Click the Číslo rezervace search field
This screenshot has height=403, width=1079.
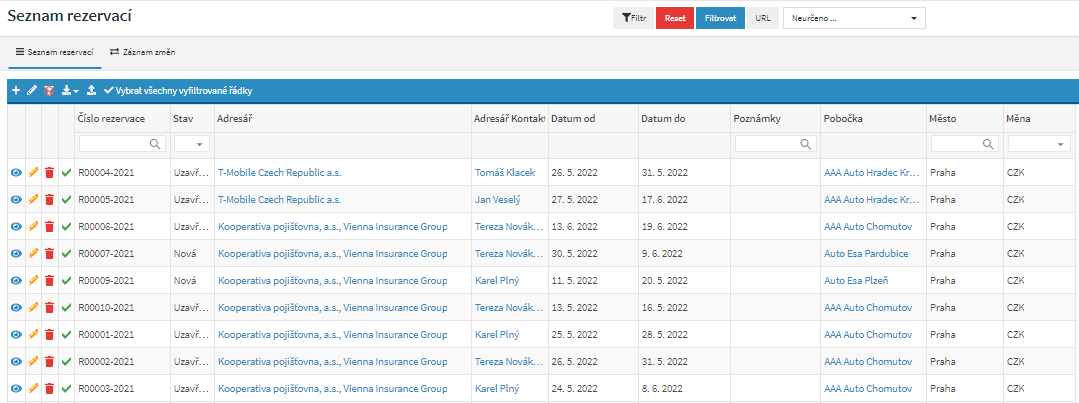coord(114,145)
